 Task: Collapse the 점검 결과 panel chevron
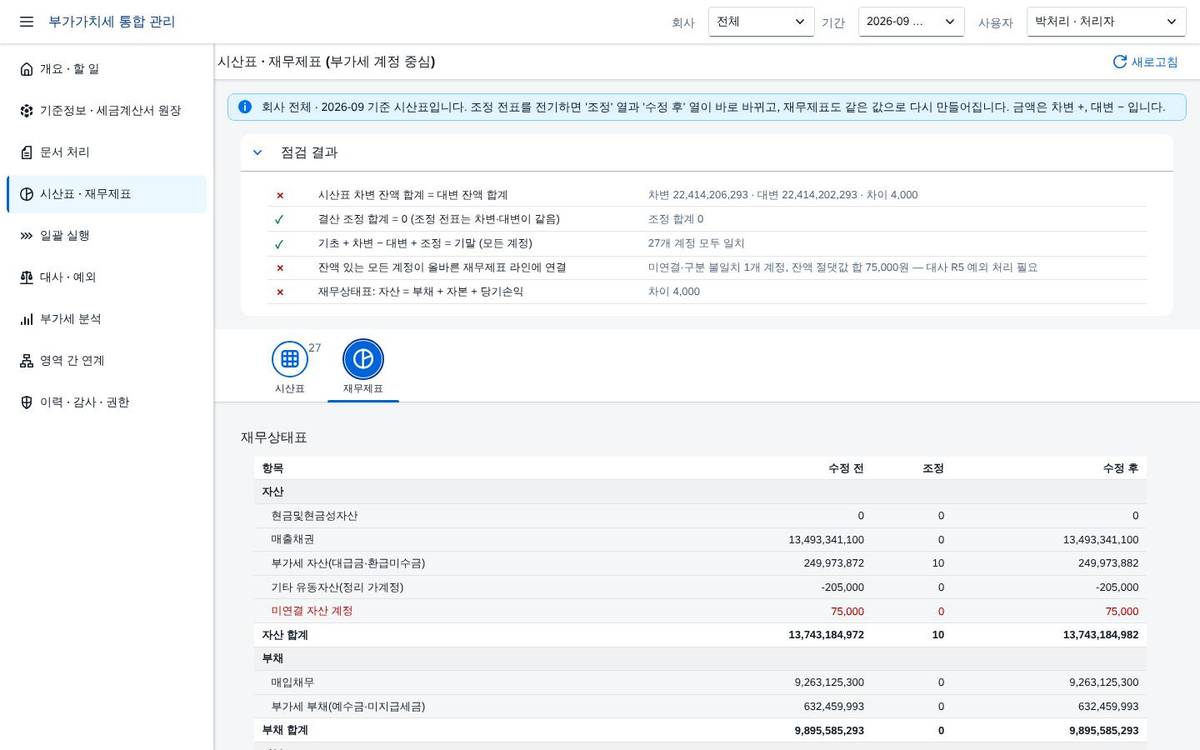point(257,153)
